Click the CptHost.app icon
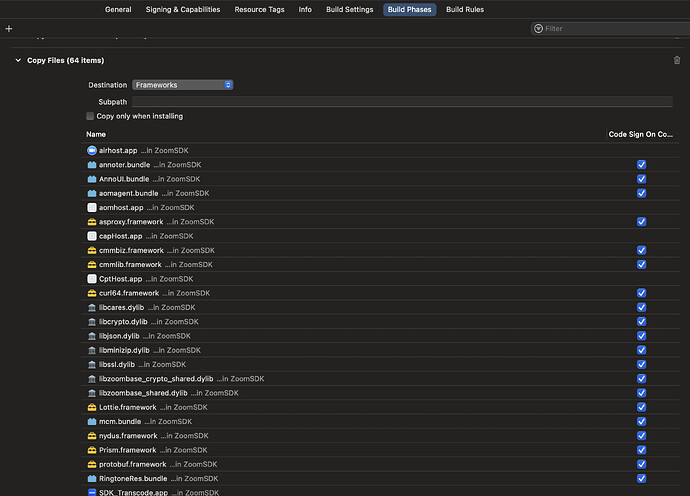The width and height of the screenshot is (690, 496). (92, 279)
